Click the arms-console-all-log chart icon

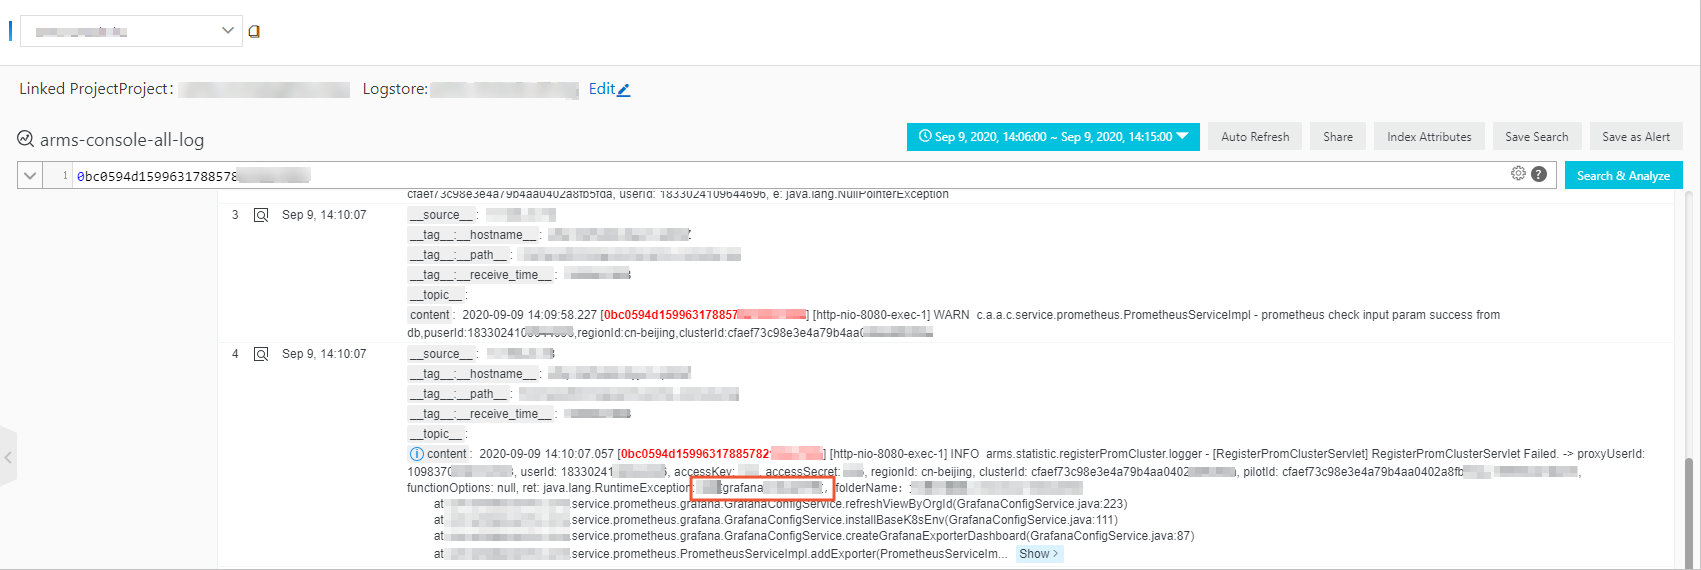pyautogui.click(x=26, y=139)
